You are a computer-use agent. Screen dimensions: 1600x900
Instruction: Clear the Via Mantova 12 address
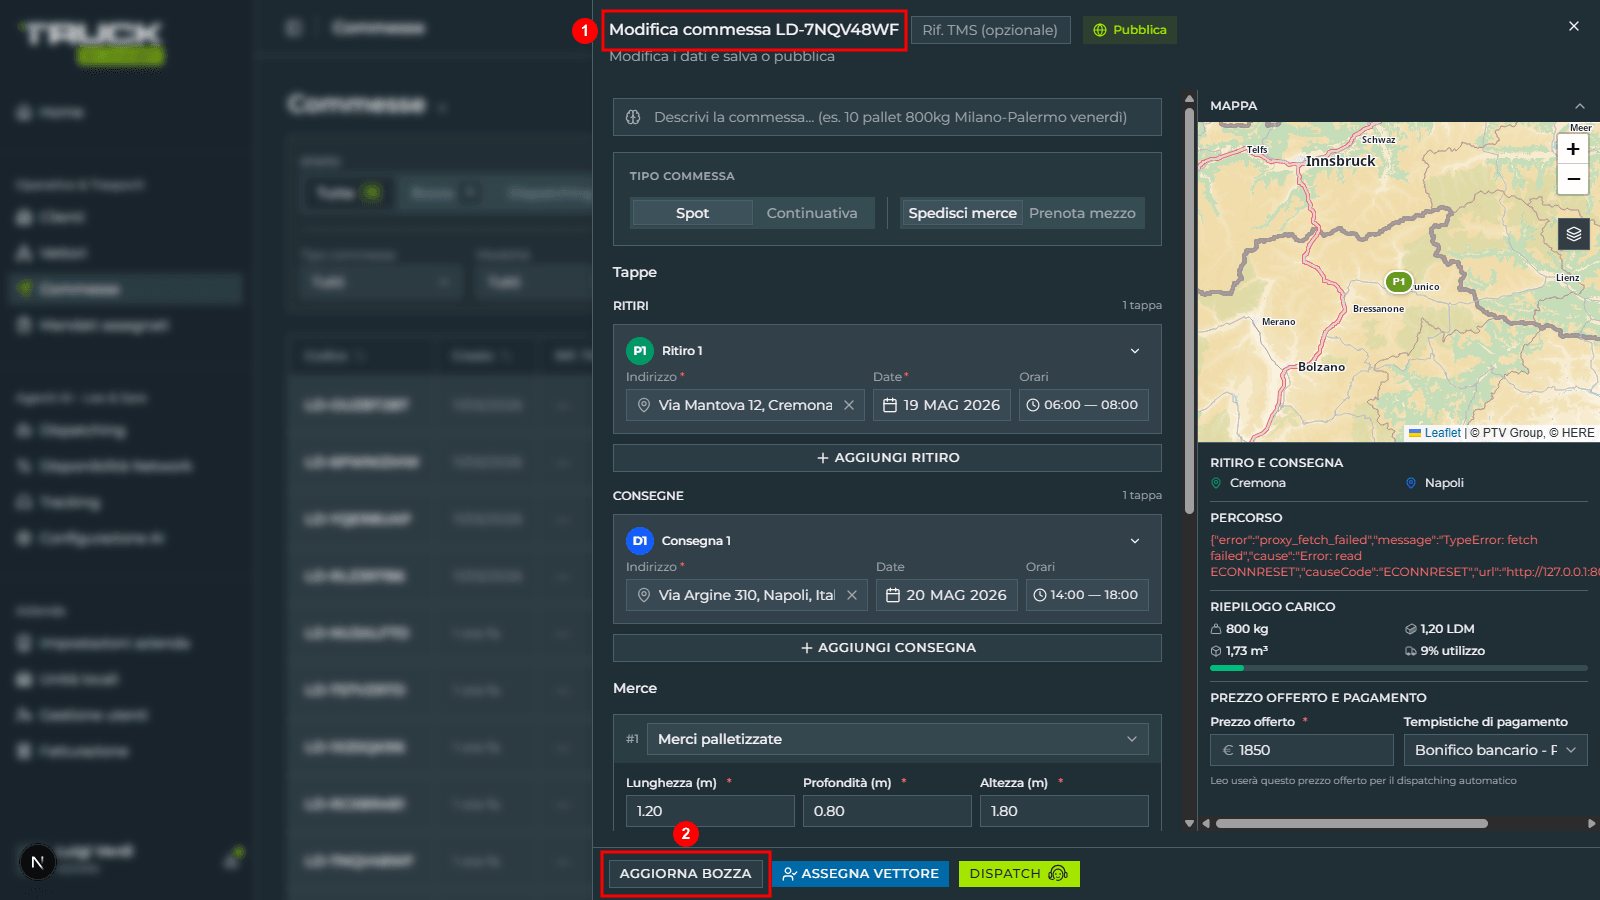pos(849,405)
